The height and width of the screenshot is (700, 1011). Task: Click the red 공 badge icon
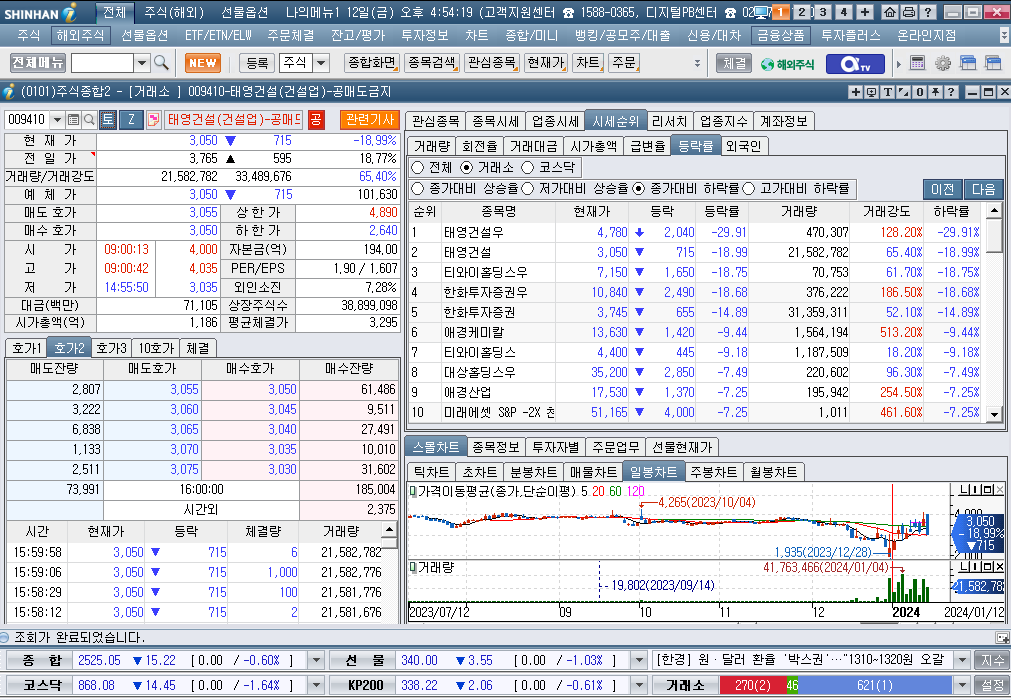click(316, 119)
